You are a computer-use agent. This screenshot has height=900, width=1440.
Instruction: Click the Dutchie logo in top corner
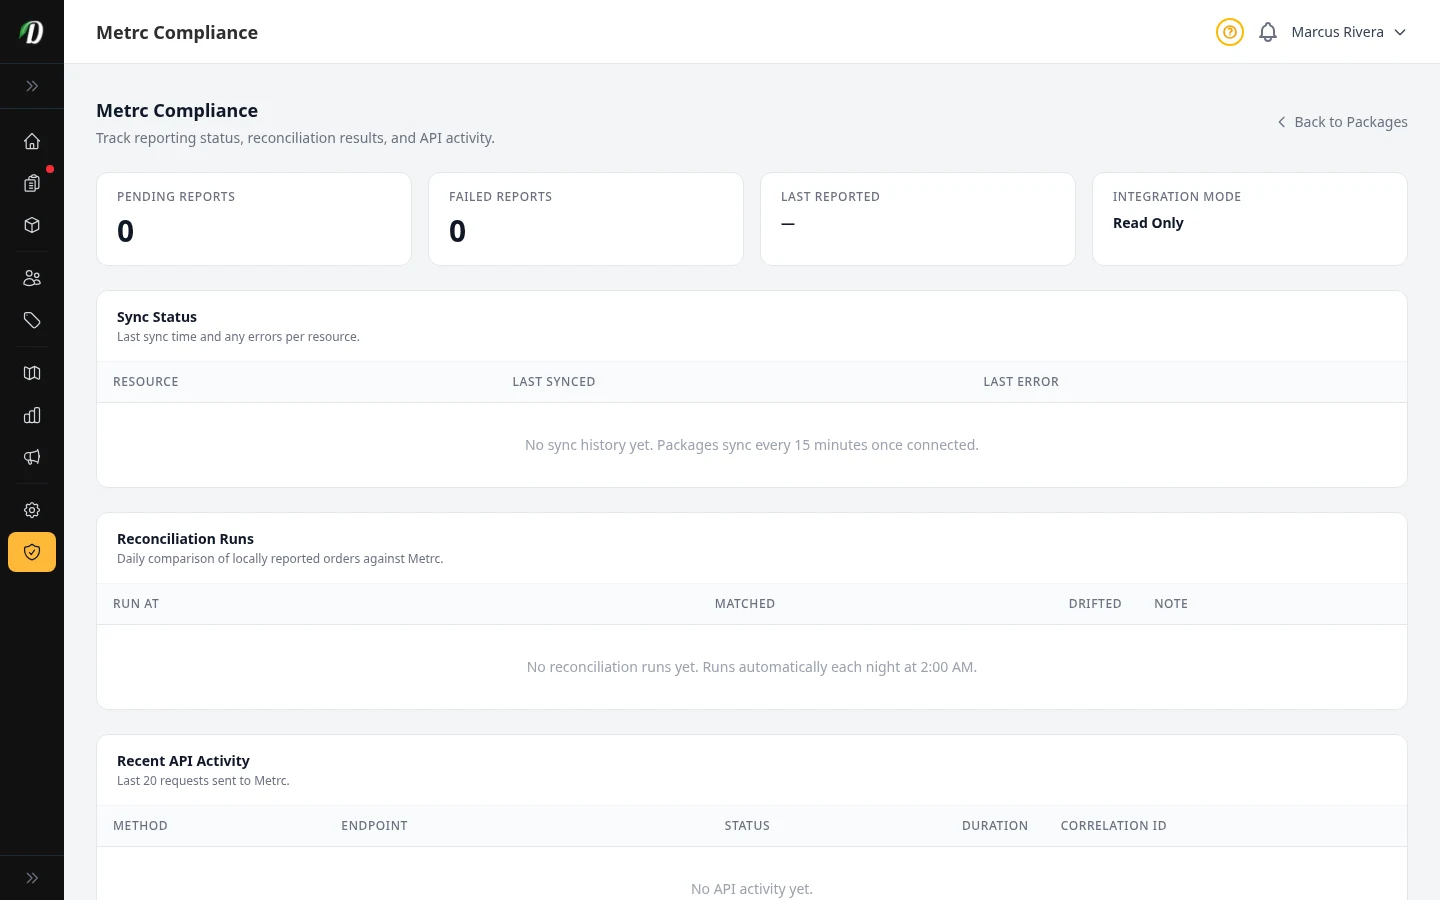pos(31,31)
